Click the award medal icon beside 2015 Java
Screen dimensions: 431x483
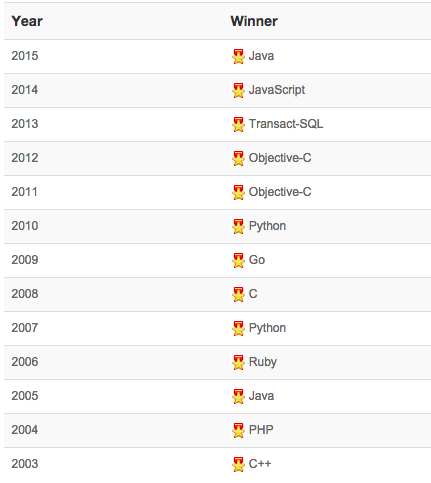238,56
